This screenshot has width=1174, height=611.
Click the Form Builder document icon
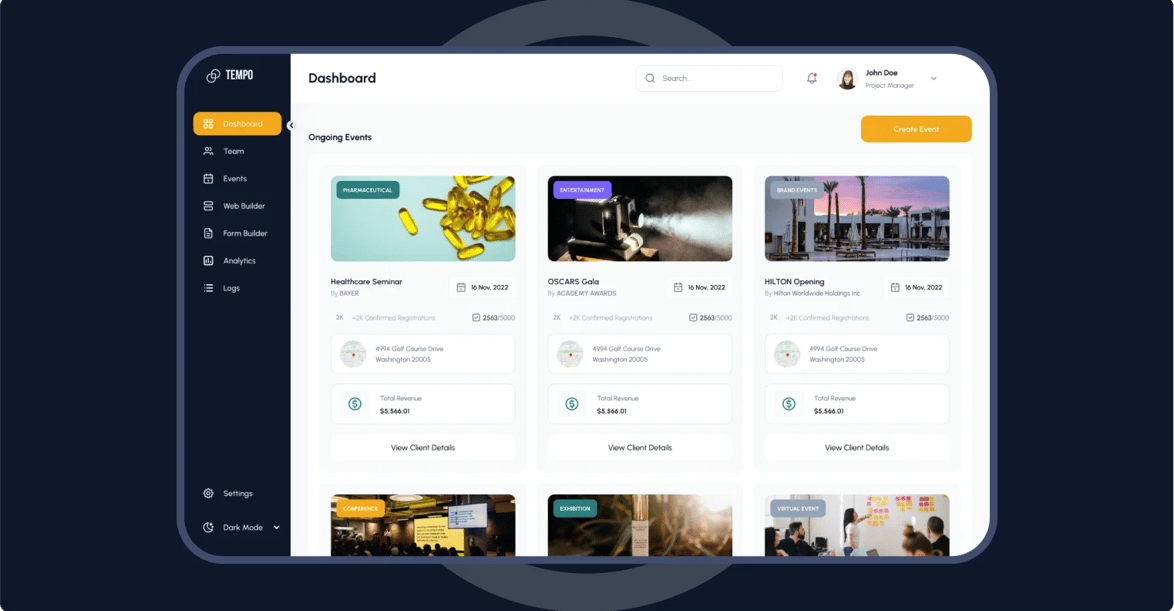click(208, 233)
